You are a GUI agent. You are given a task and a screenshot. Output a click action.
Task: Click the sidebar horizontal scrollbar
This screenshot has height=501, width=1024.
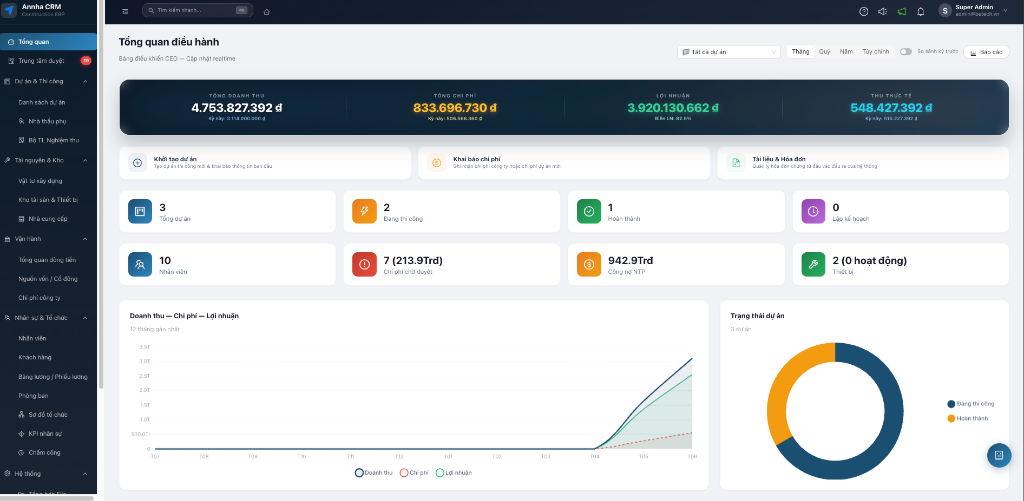tap(47, 498)
